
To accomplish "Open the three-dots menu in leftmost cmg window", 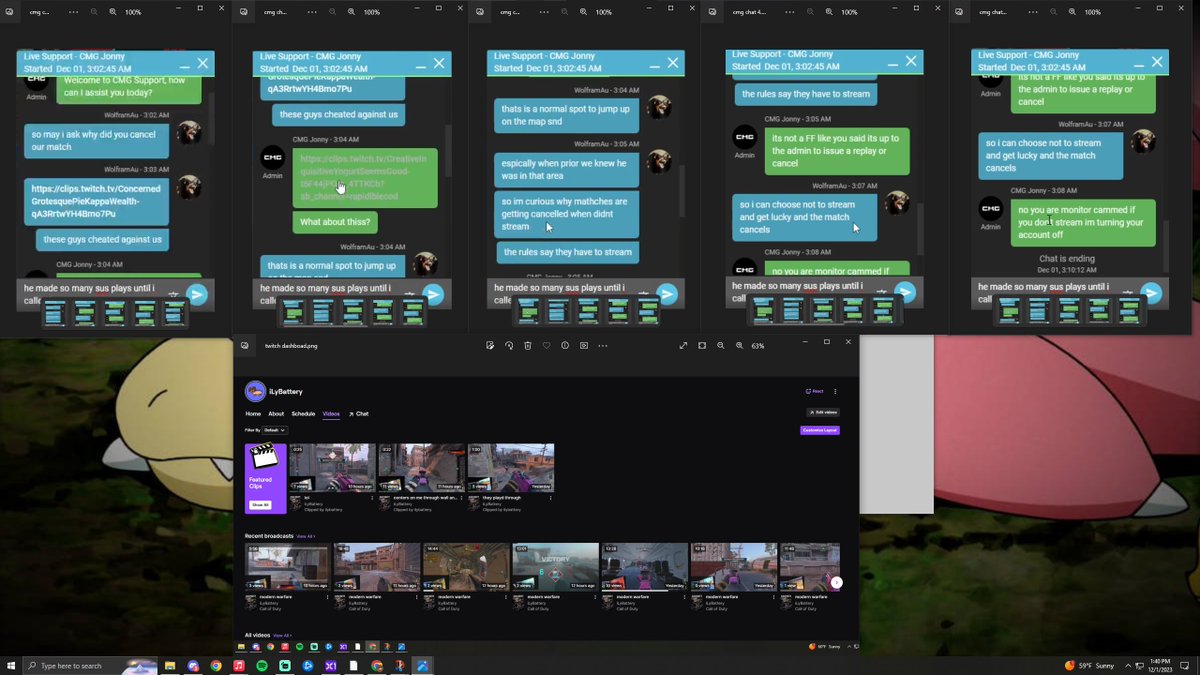I will click(x=75, y=12).
